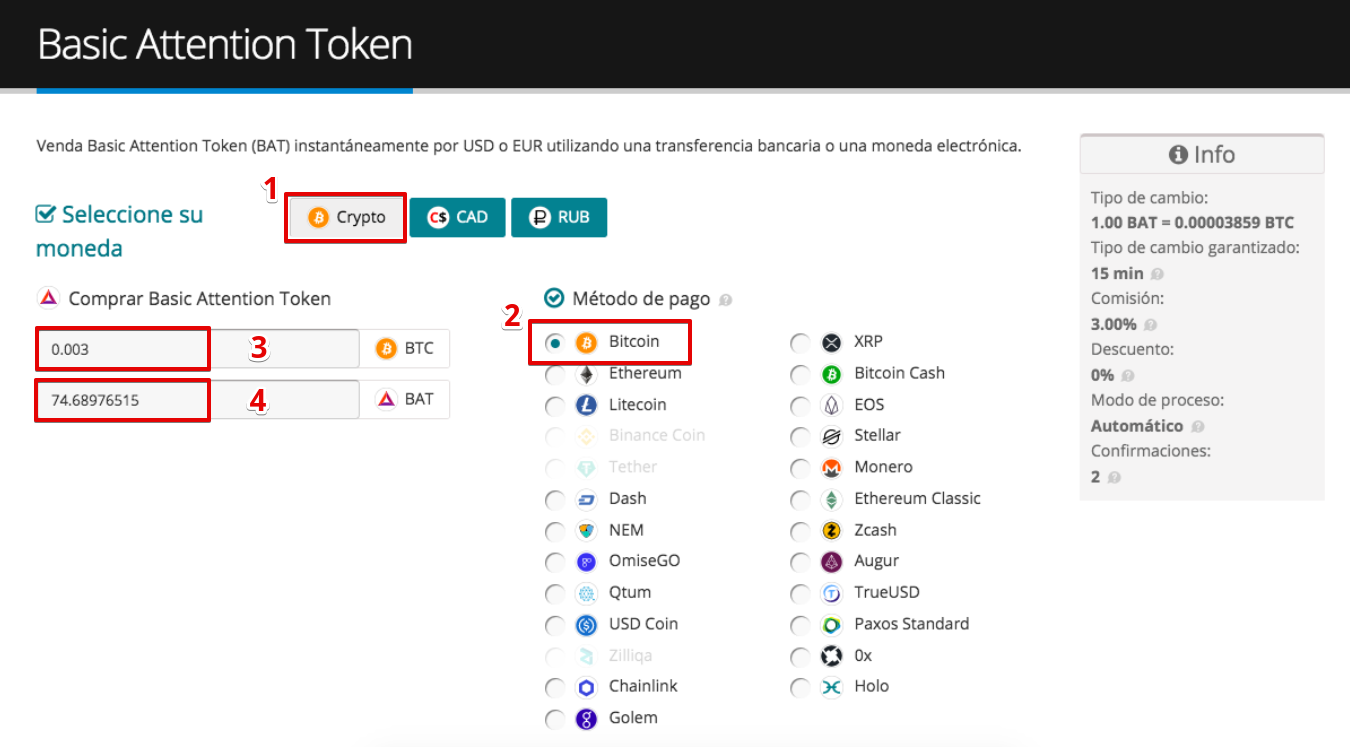
Task: Click the Bitcoin orange coin icon
Action: (586, 342)
